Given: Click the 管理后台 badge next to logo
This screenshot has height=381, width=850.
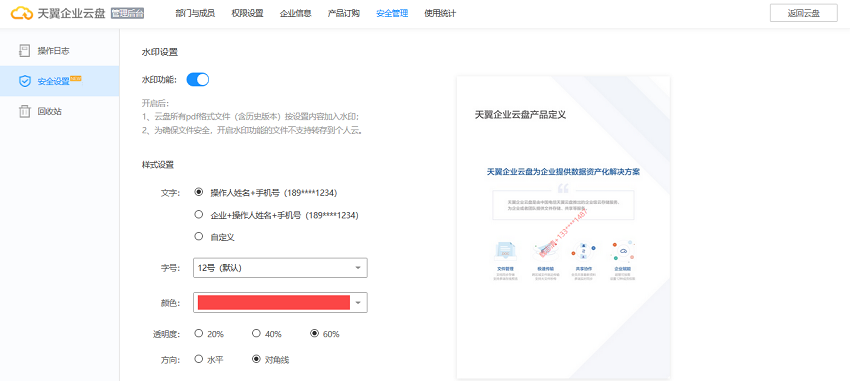Looking at the screenshot, I should coord(127,14).
